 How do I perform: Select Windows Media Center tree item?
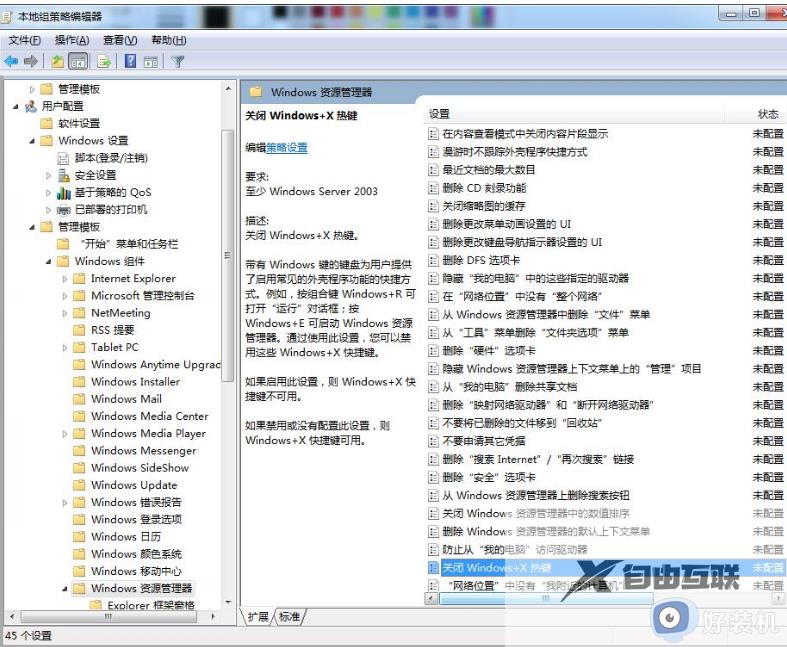[150, 416]
